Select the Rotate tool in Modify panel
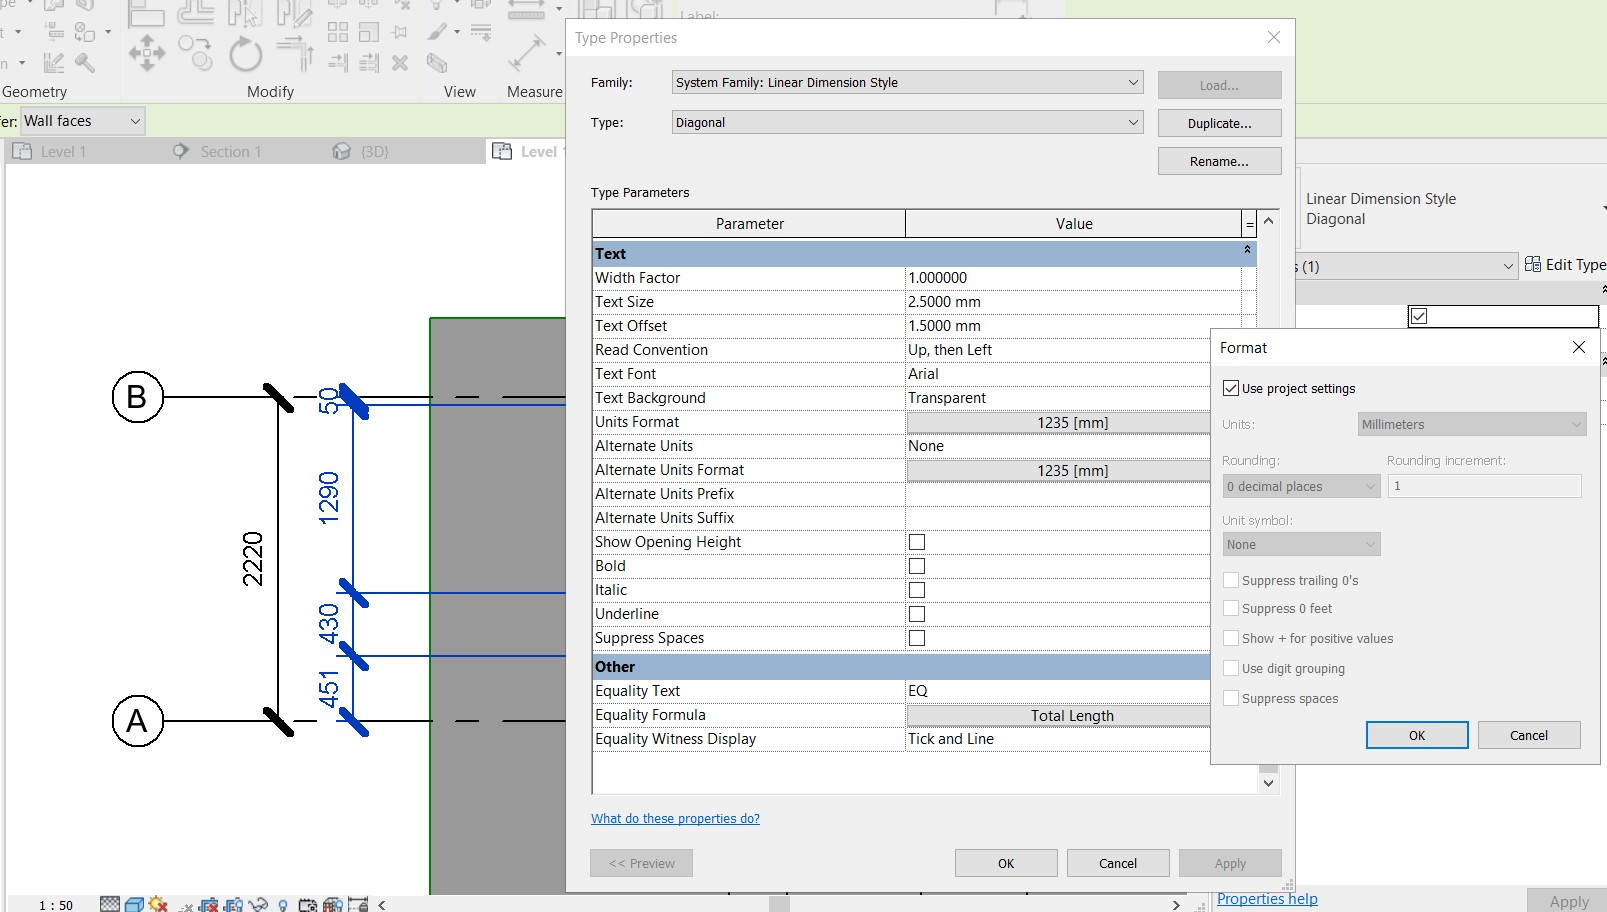 [245, 54]
